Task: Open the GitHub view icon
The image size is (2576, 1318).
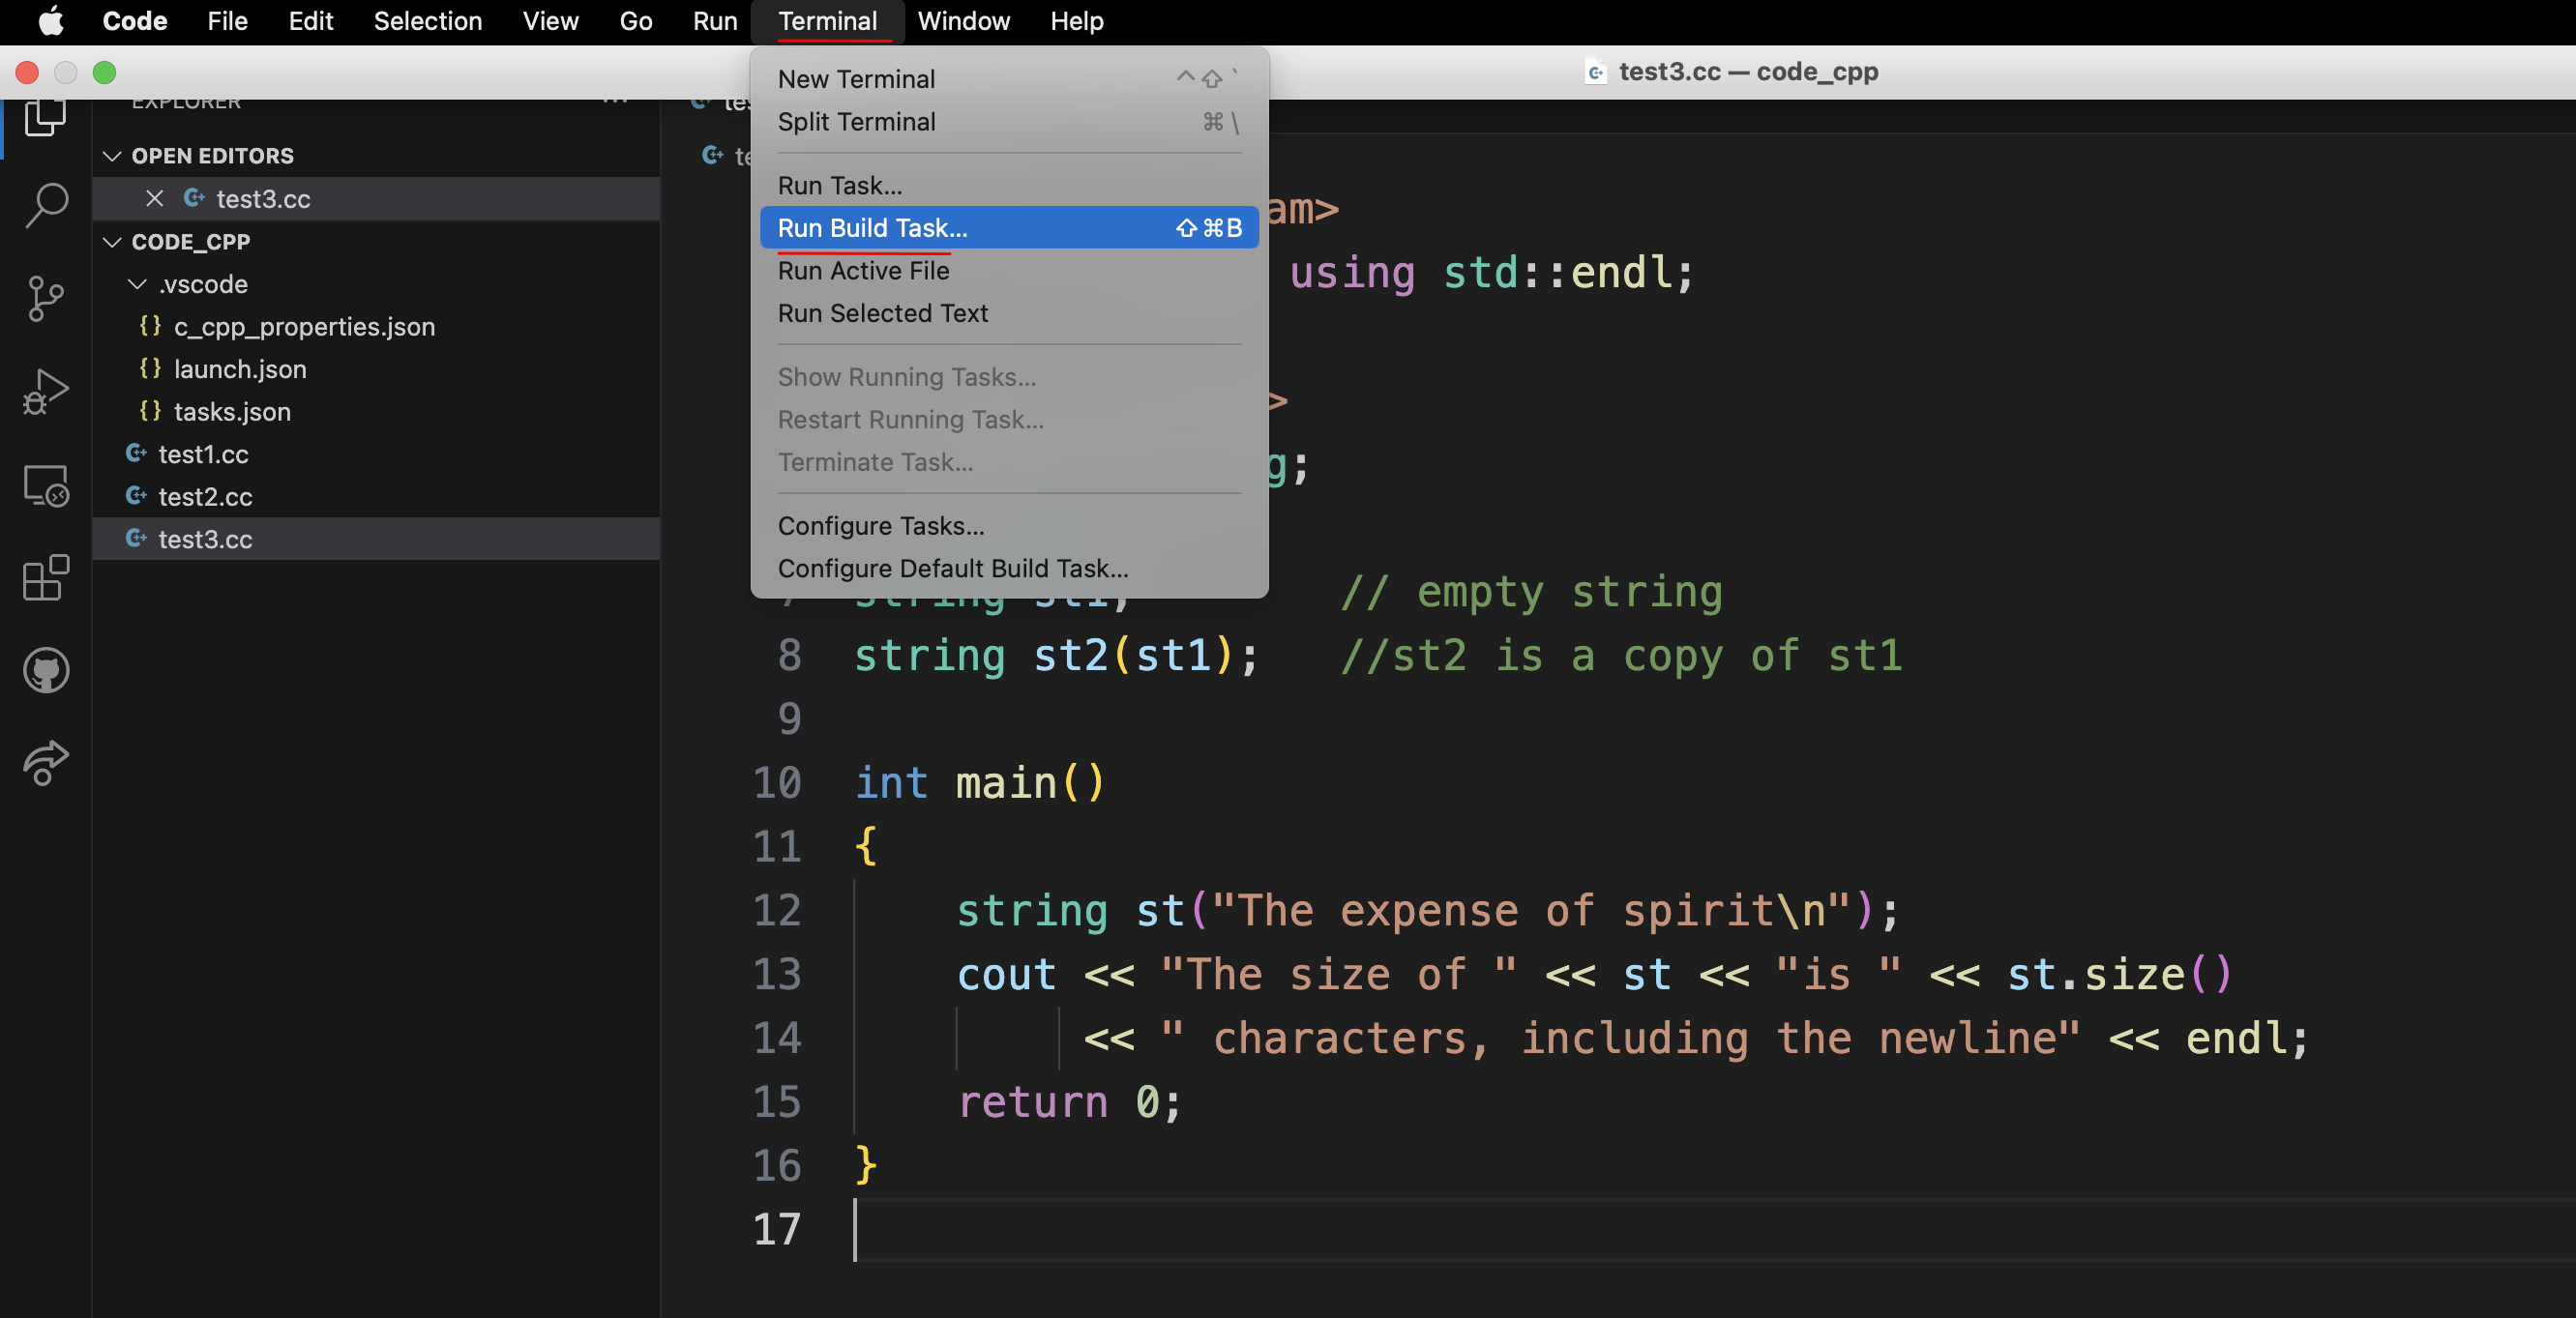Action: click(45, 670)
